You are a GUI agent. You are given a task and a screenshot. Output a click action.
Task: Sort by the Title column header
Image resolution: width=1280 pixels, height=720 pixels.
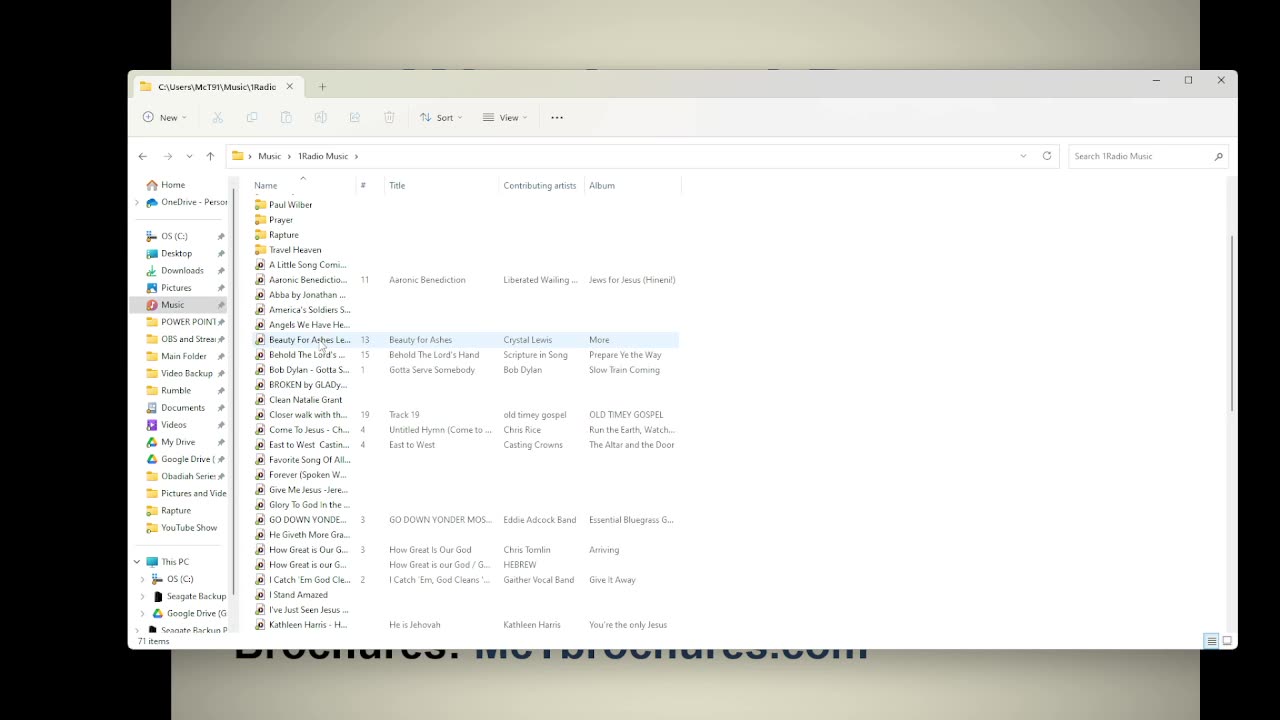coord(441,185)
